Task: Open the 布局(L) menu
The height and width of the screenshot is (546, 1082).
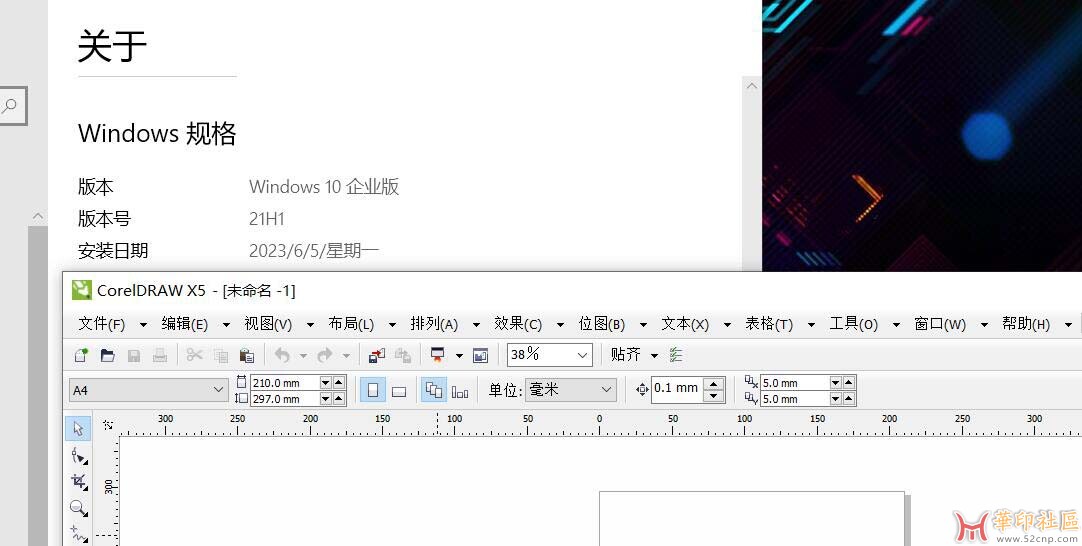Action: (351, 324)
